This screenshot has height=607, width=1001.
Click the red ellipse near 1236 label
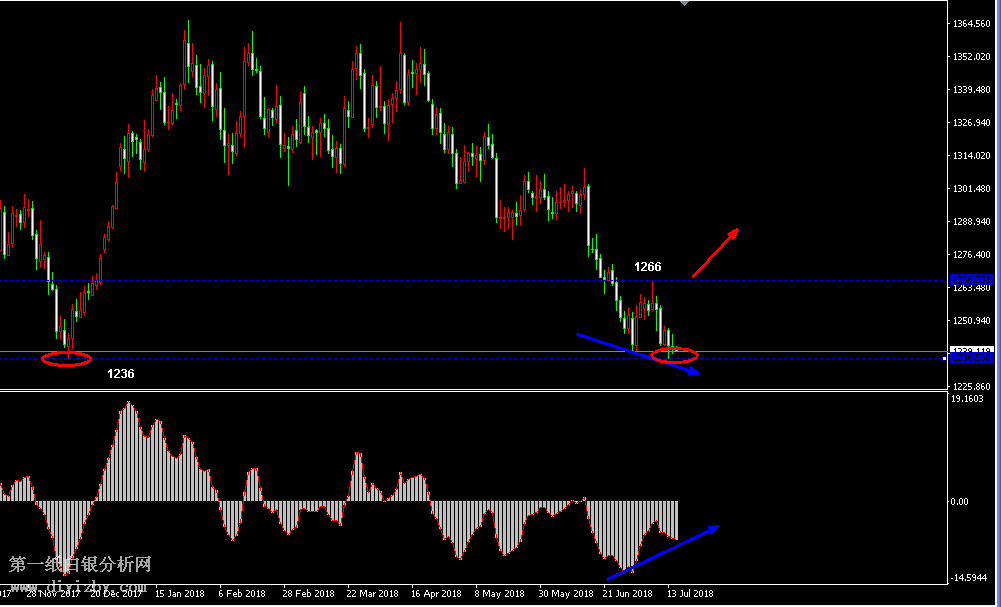tap(67, 359)
